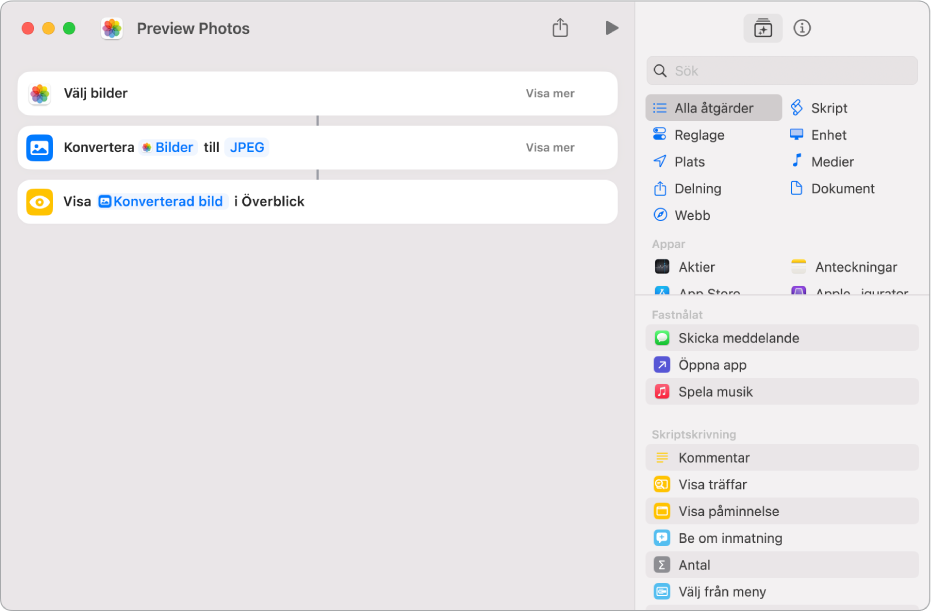Select the Skicka meddelande action
Image resolution: width=931 pixels, height=612 pixels.
[782, 338]
